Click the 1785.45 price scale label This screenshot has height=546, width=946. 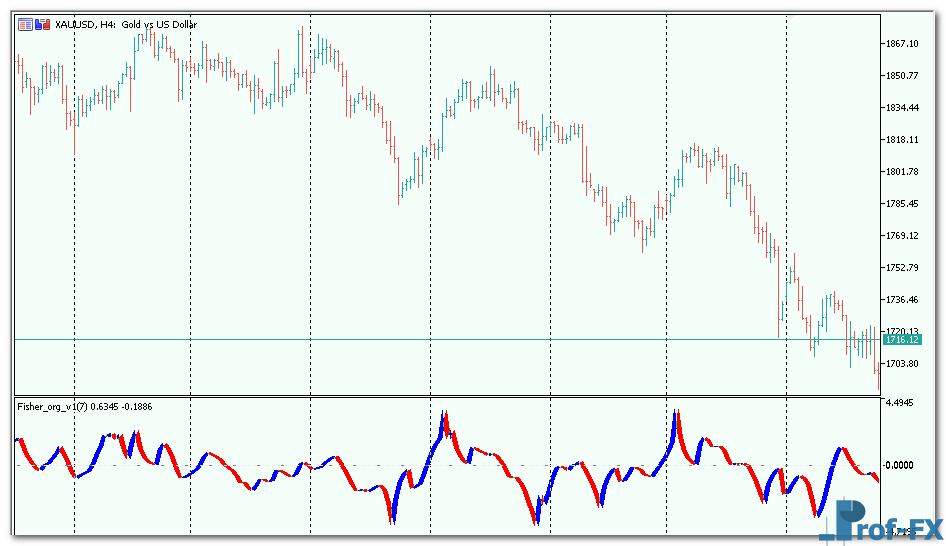coord(902,204)
